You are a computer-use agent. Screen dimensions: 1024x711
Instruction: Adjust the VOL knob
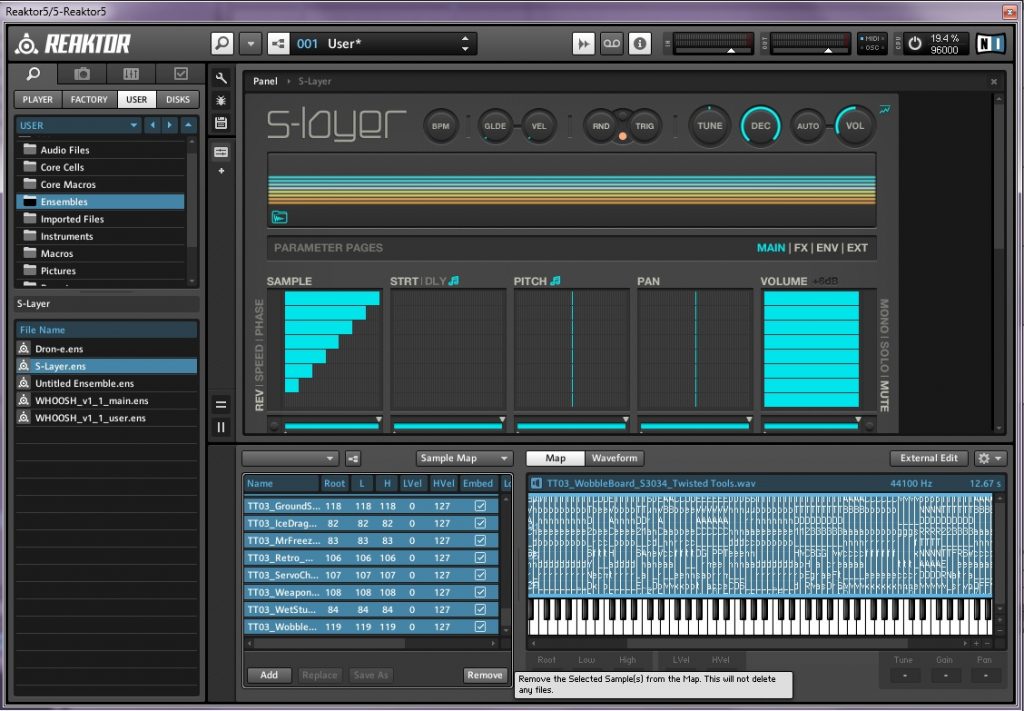(x=854, y=126)
